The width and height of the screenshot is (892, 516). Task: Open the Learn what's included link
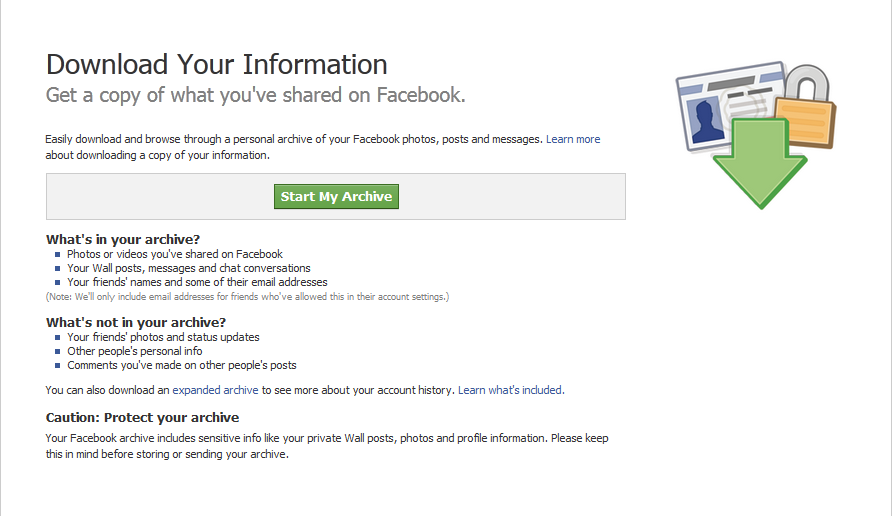coord(511,390)
